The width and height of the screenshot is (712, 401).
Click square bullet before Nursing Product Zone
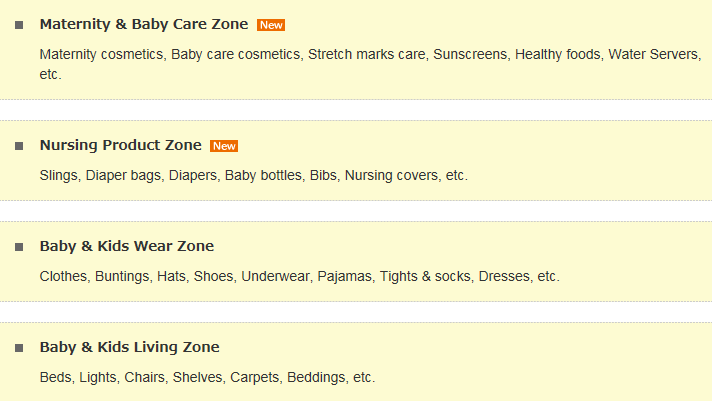[19, 146]
